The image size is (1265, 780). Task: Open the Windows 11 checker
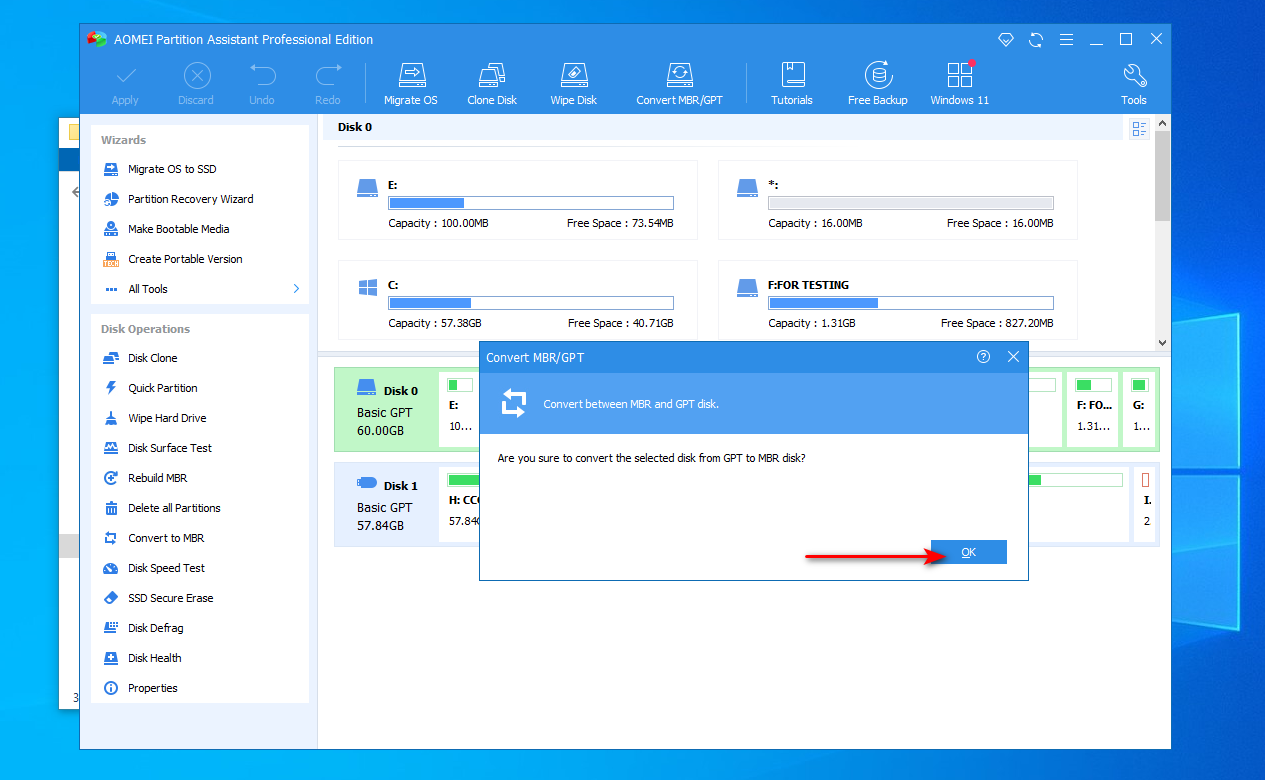(960, 85)
